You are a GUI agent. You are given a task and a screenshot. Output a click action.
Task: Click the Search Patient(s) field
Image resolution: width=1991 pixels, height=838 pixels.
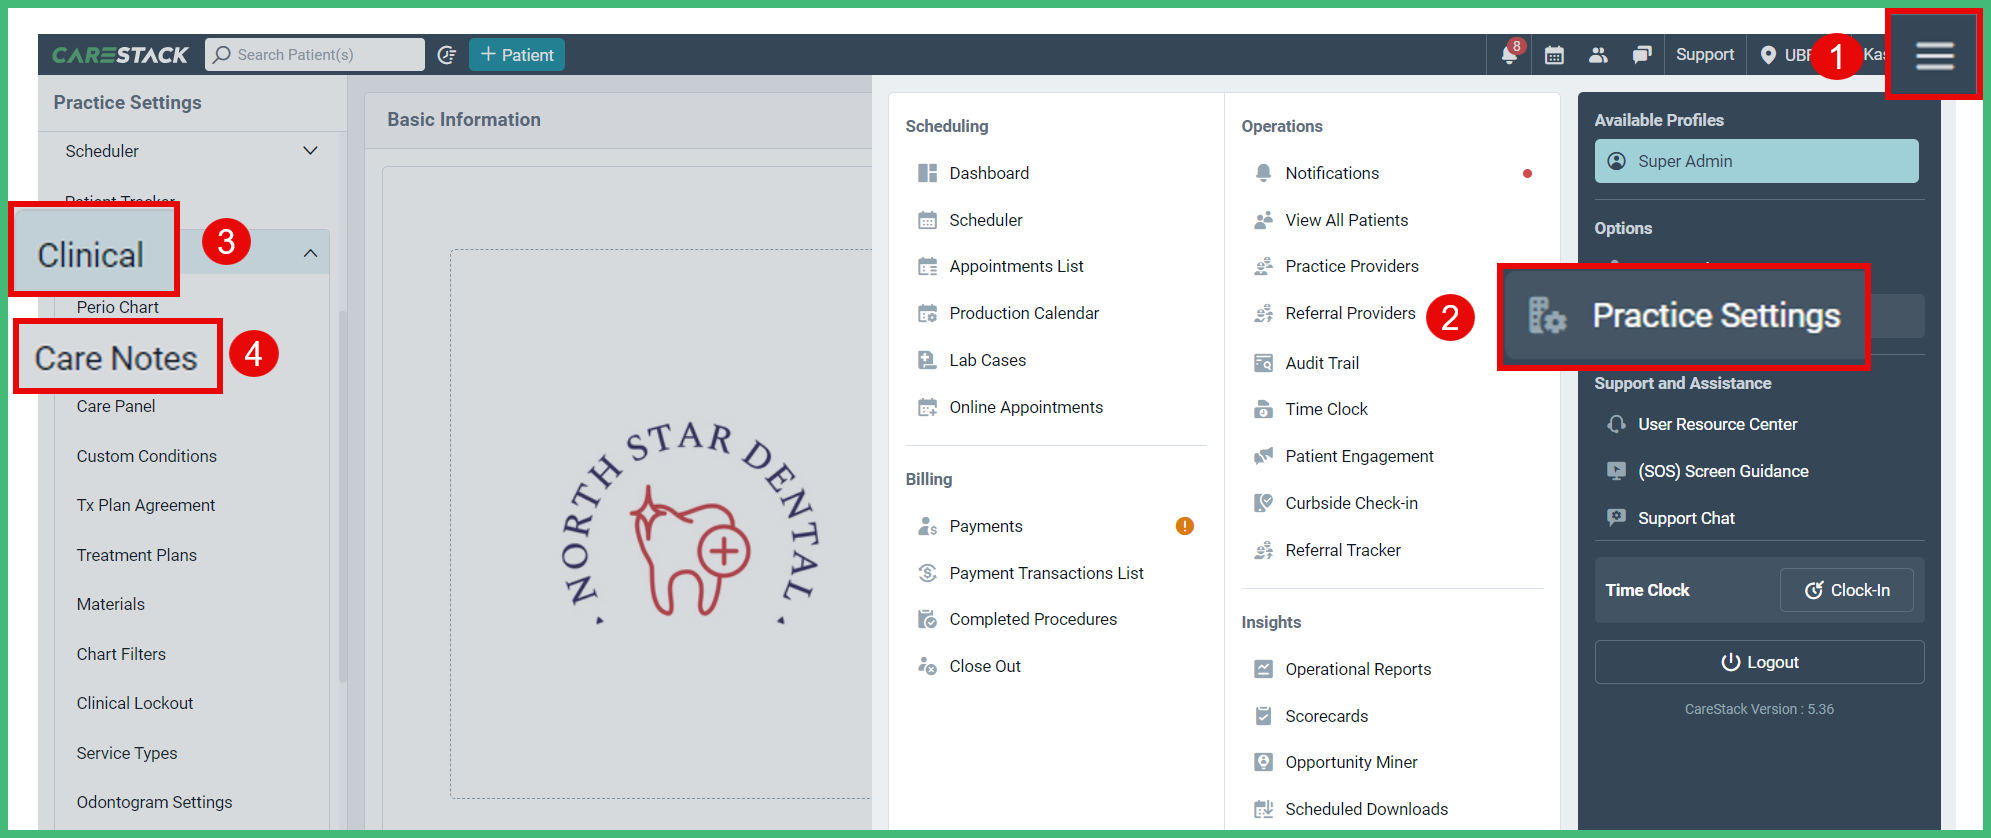(315, 55)
